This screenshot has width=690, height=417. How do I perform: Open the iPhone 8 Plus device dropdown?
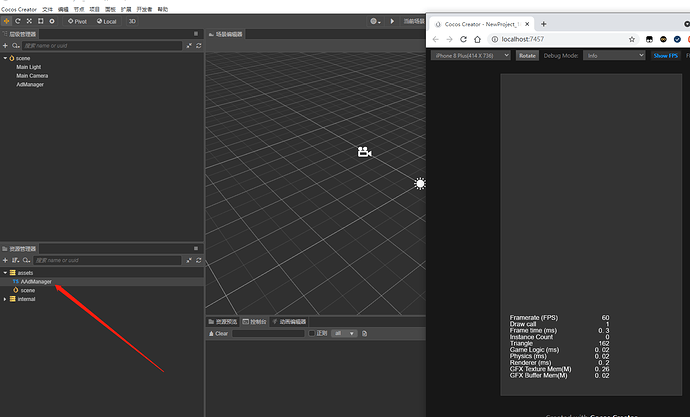click(x=470, y=55)
